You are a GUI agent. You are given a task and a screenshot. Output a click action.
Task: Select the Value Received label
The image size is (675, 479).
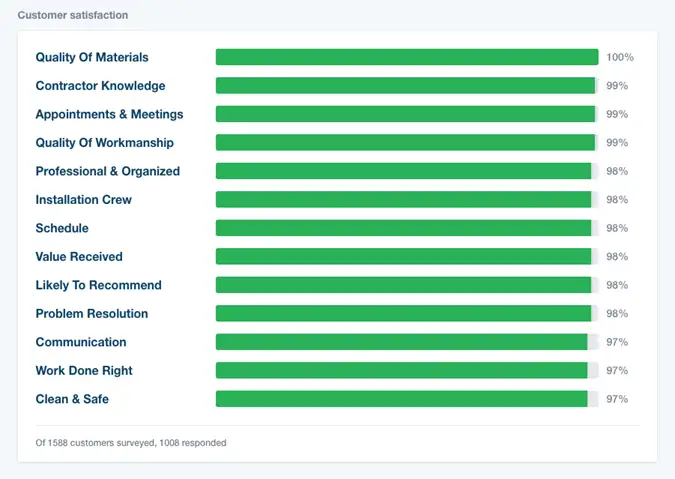79,257
